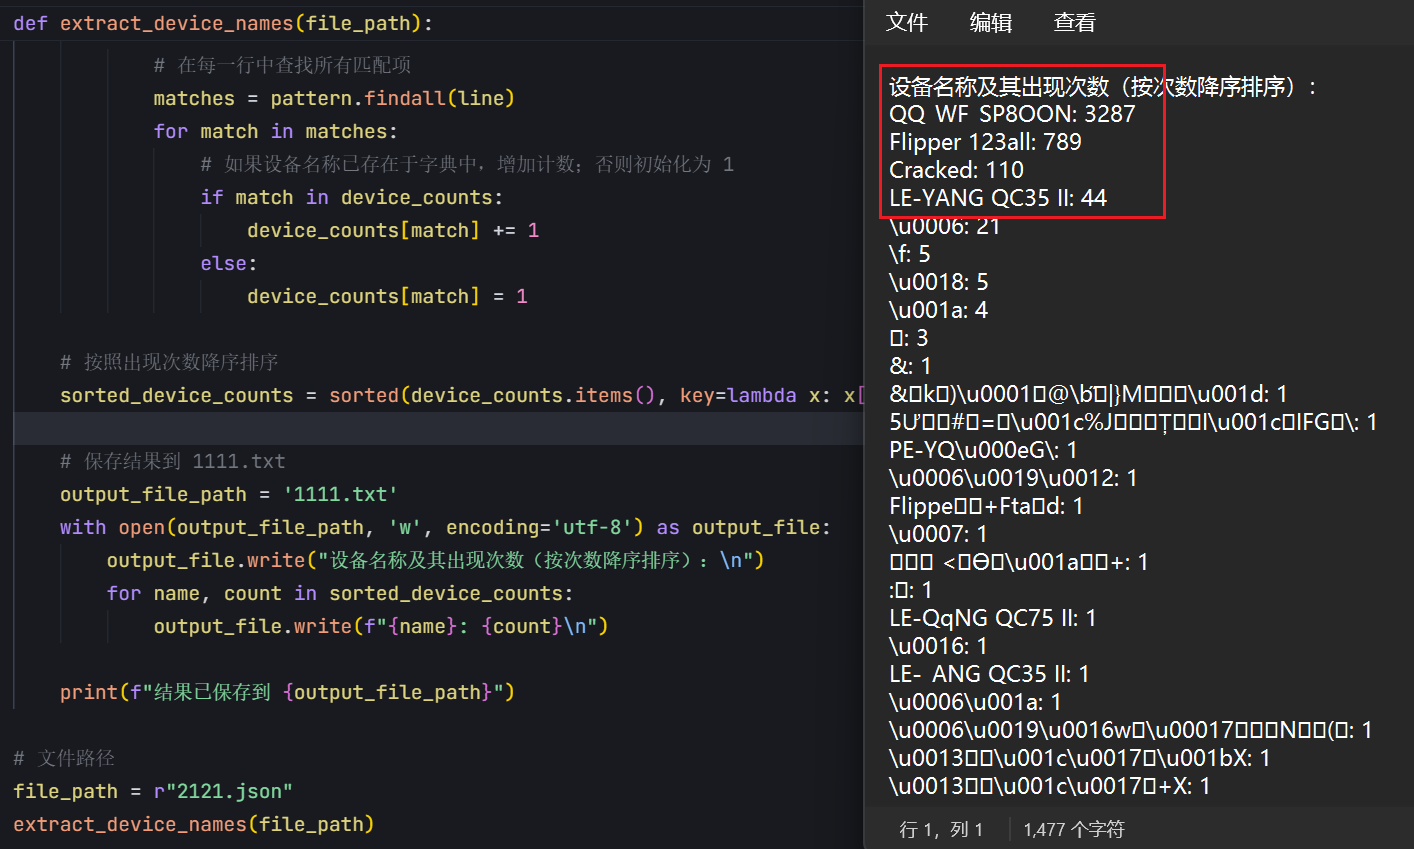The width and height of the screenshot is (1414, 849).
Task: Open the 查看 menu in Notepad
Action: pyautogui.click(x=1075, y=22)
